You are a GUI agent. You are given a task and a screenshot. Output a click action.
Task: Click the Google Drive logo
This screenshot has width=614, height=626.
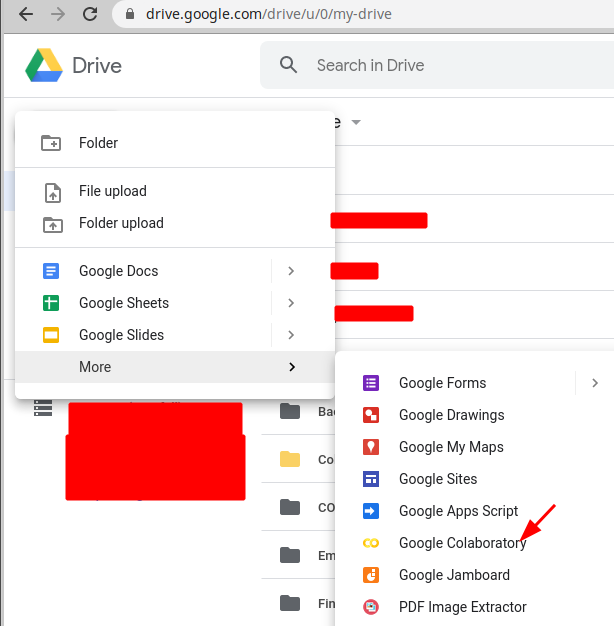click(44, 65)
